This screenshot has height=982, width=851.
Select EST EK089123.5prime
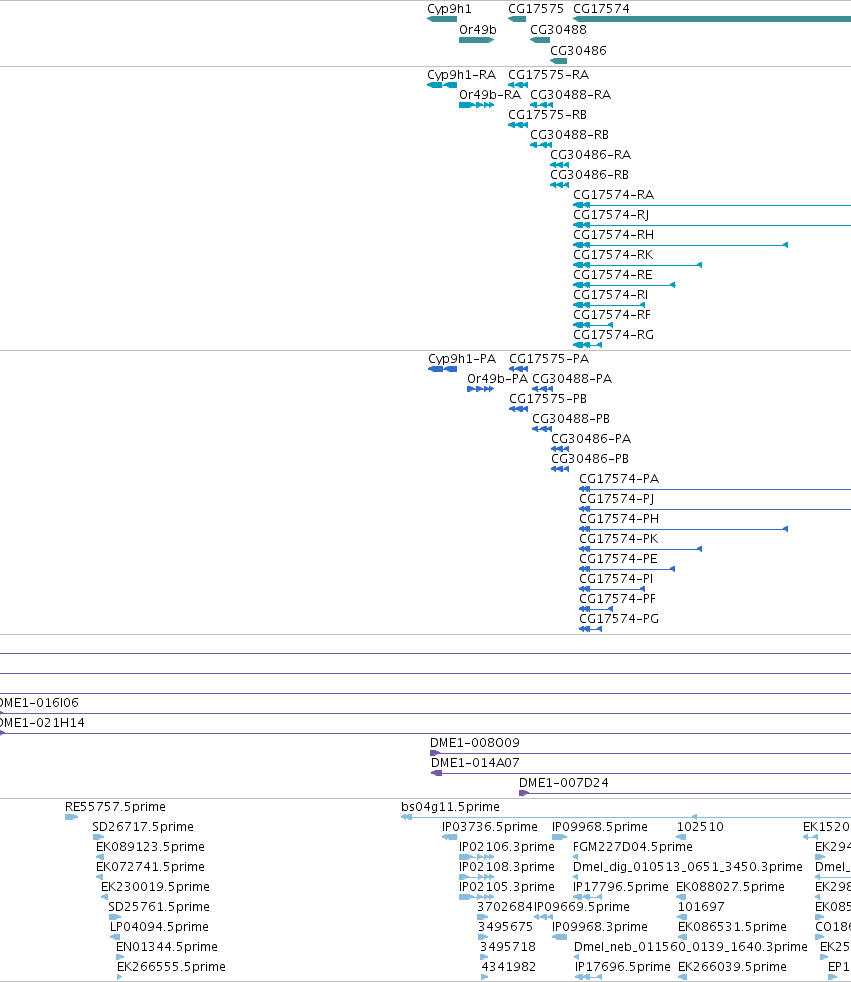pos(150,847)
